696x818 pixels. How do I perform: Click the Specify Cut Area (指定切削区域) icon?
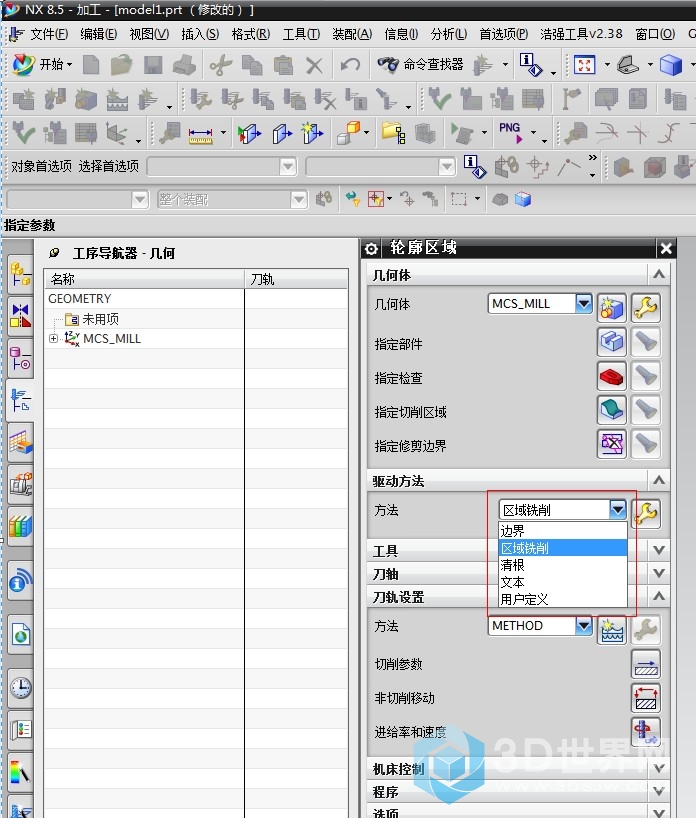point(611,410)
